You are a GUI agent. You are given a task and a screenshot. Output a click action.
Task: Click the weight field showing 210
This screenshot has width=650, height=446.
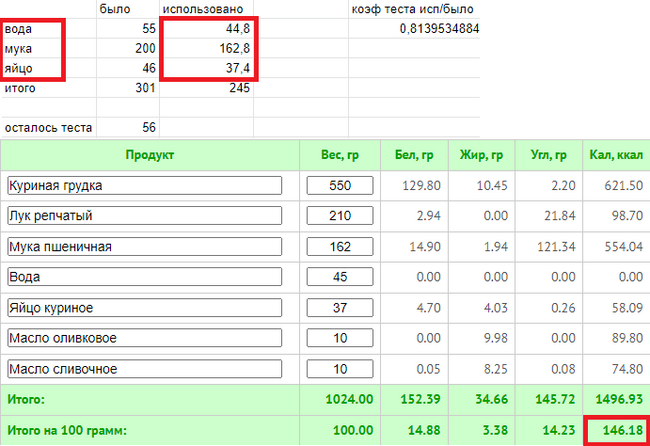340,216
